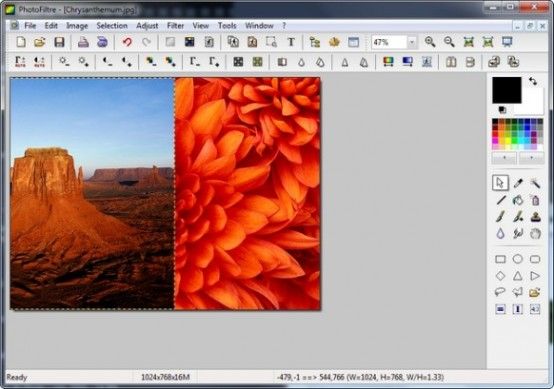Screen dimensions: 554x389
Task: Click the Brightness plus icon
Action: [83, 62]
